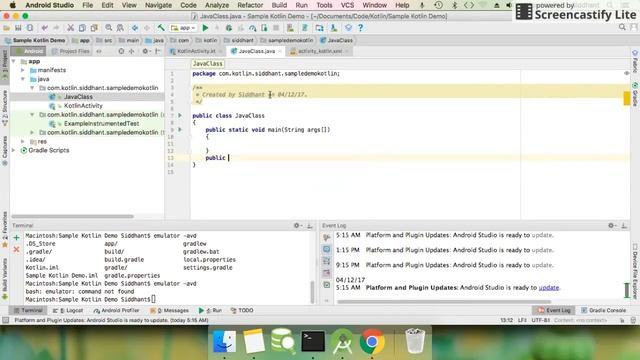Image resolution: width=640 pixels, height=360 pixels.
Task: Click run gutter arrow beside class JavaClass
Action: point(180,116)
